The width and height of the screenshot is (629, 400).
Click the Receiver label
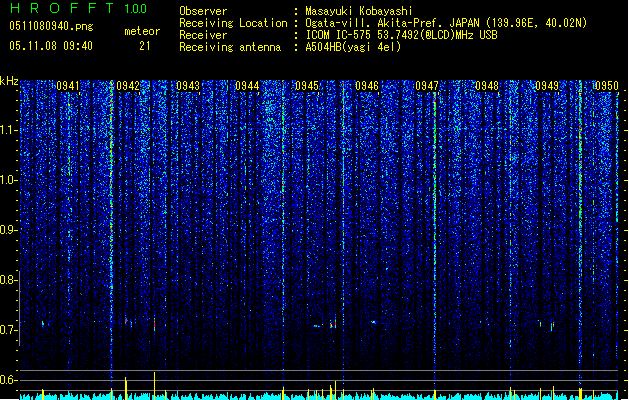[203, 35]
